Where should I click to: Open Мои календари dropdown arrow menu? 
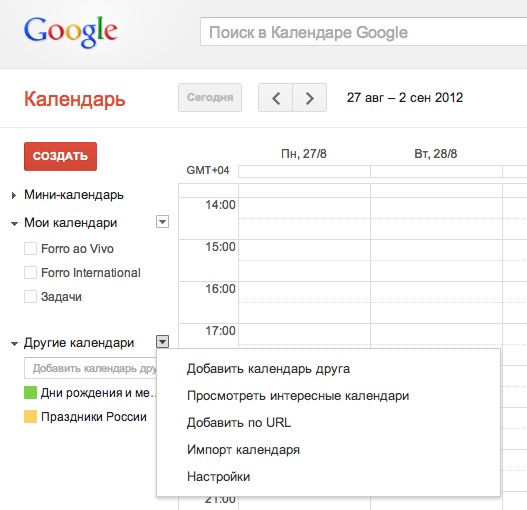pyautogui.click(x=162, y=222)
